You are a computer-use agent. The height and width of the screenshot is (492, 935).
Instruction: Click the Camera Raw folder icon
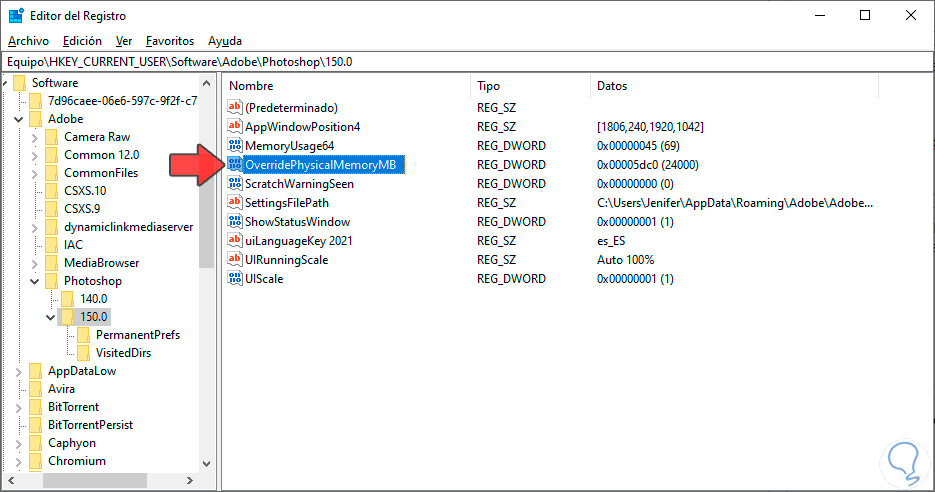52,137
